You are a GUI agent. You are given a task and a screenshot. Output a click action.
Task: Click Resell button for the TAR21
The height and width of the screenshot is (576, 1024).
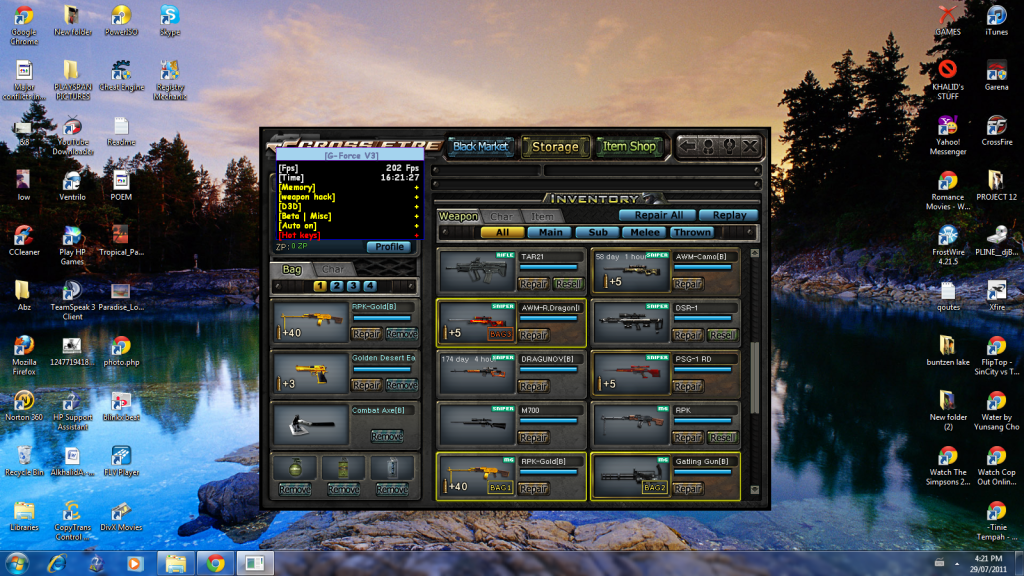click(x=569, y=284)
